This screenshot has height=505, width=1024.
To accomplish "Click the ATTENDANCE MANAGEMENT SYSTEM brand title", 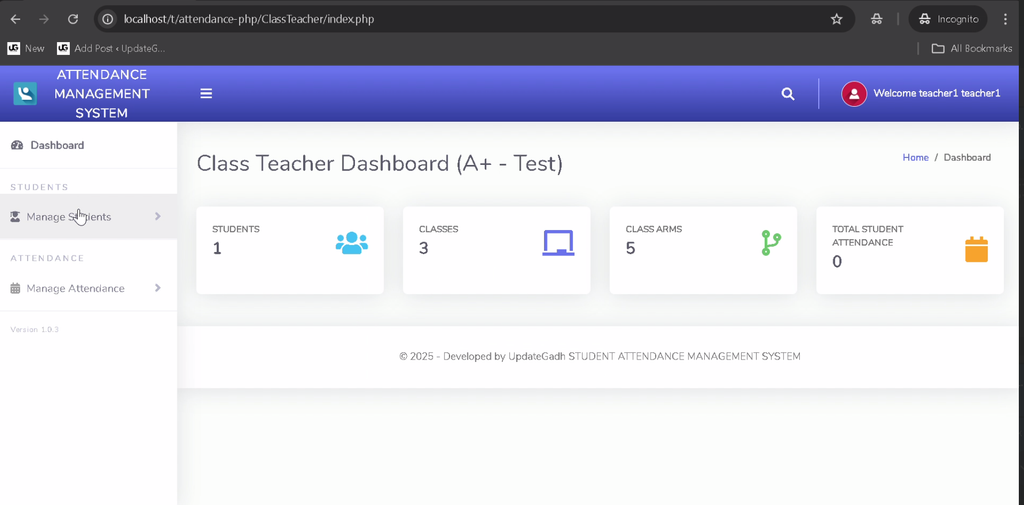I will click(102, 93).
